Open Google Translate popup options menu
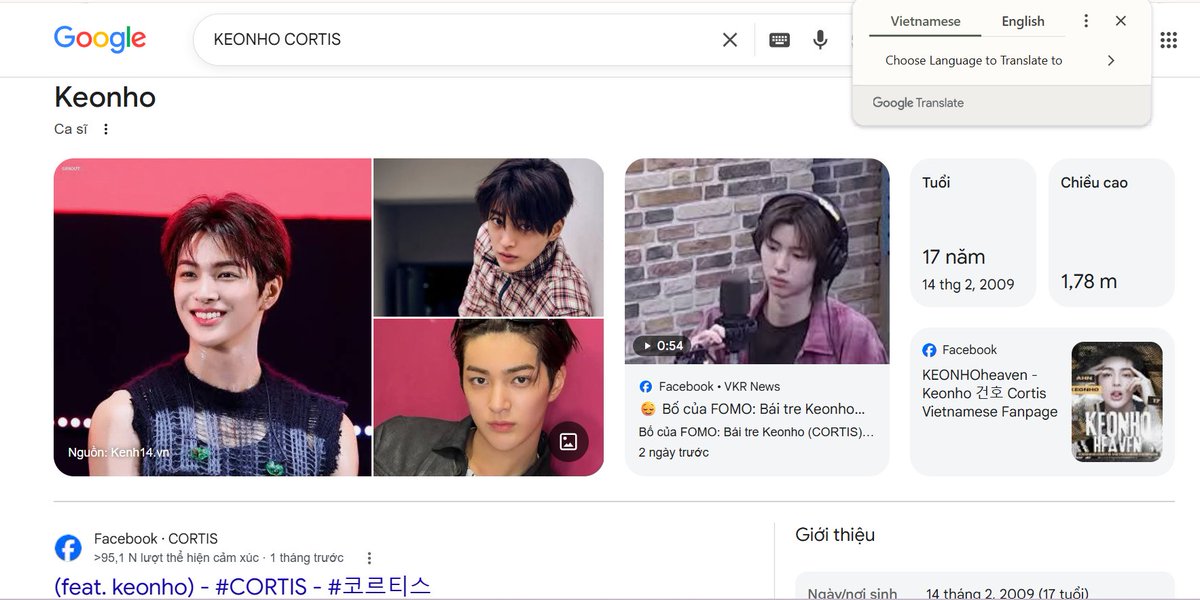 1086,21
